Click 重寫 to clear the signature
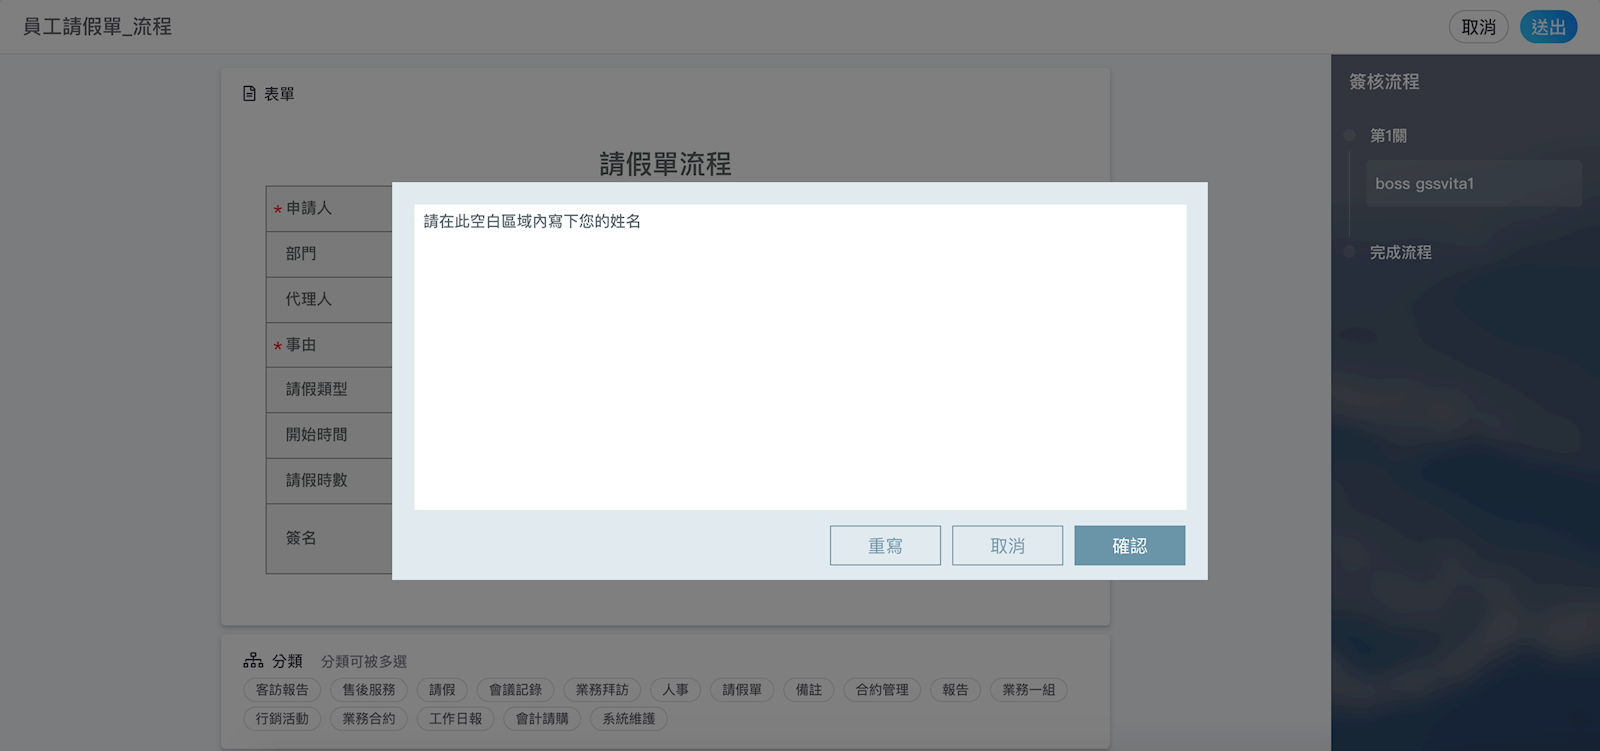The image size is (1600, 751). pos(885,546)
